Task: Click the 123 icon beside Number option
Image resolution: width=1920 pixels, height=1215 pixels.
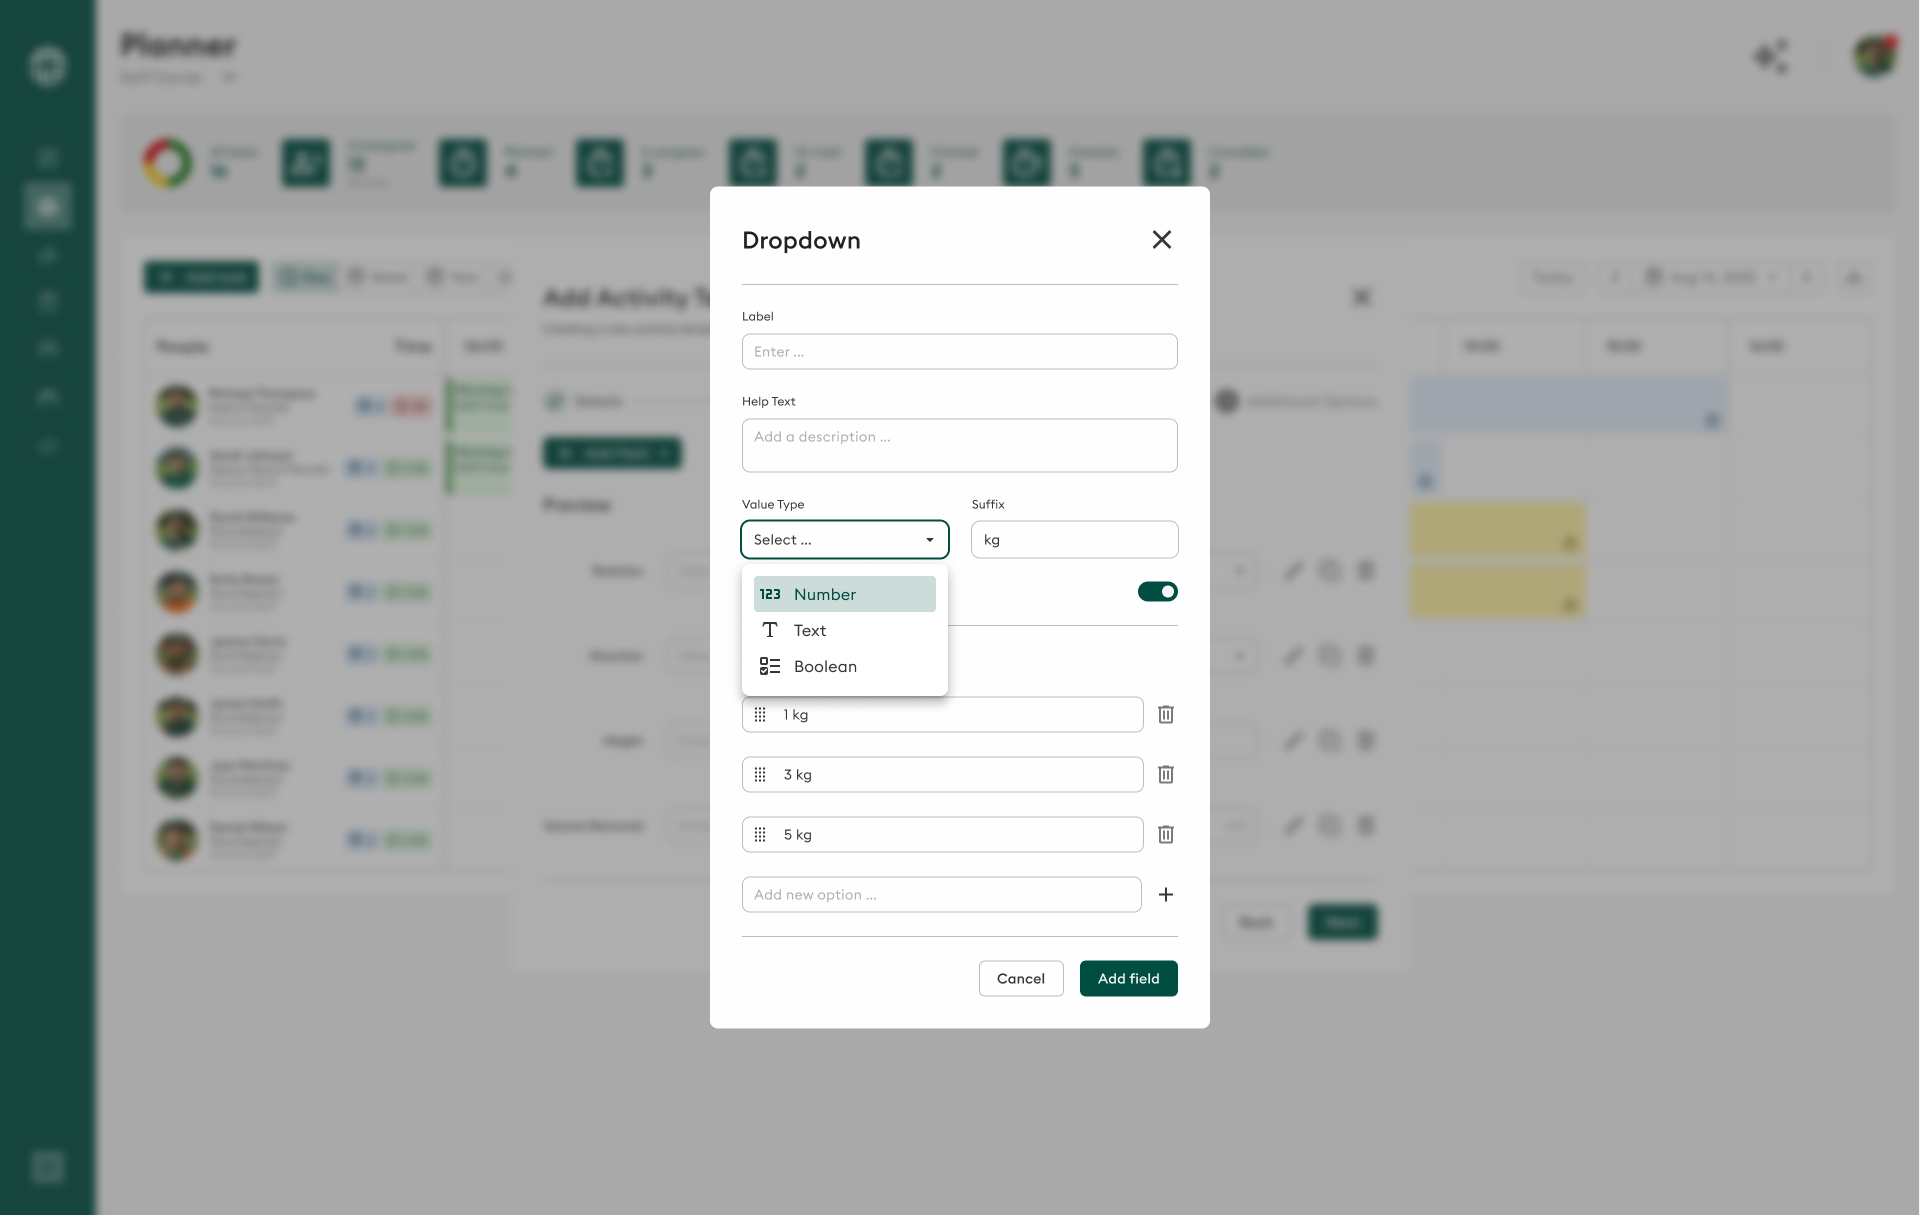Action: (x=770, y=594)
